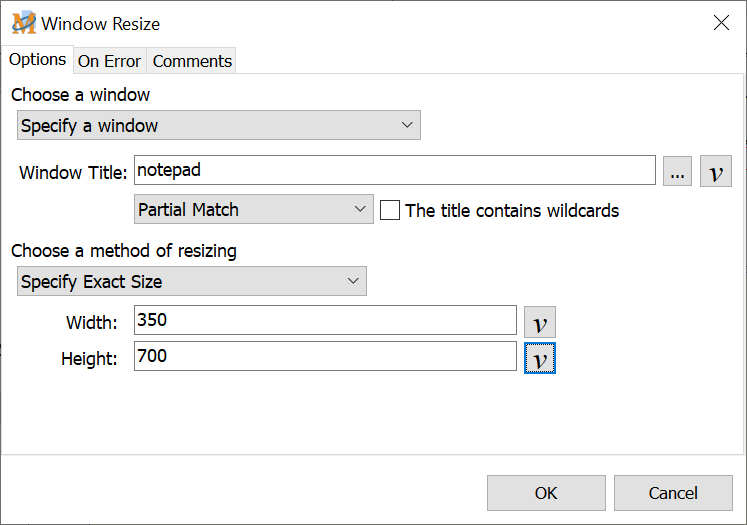Click the Width field showing 350

coord(325,321)
